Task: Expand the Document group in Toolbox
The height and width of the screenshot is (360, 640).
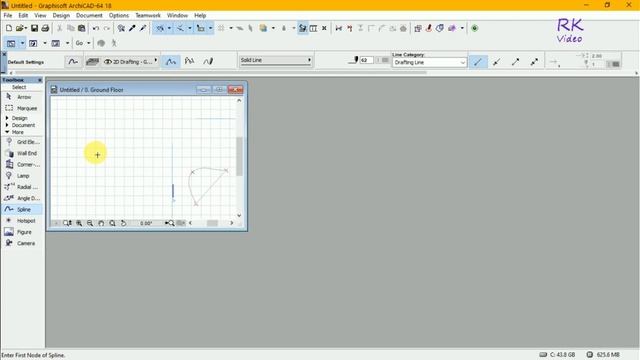Action: pyautogui.click(x=20, y=125)
